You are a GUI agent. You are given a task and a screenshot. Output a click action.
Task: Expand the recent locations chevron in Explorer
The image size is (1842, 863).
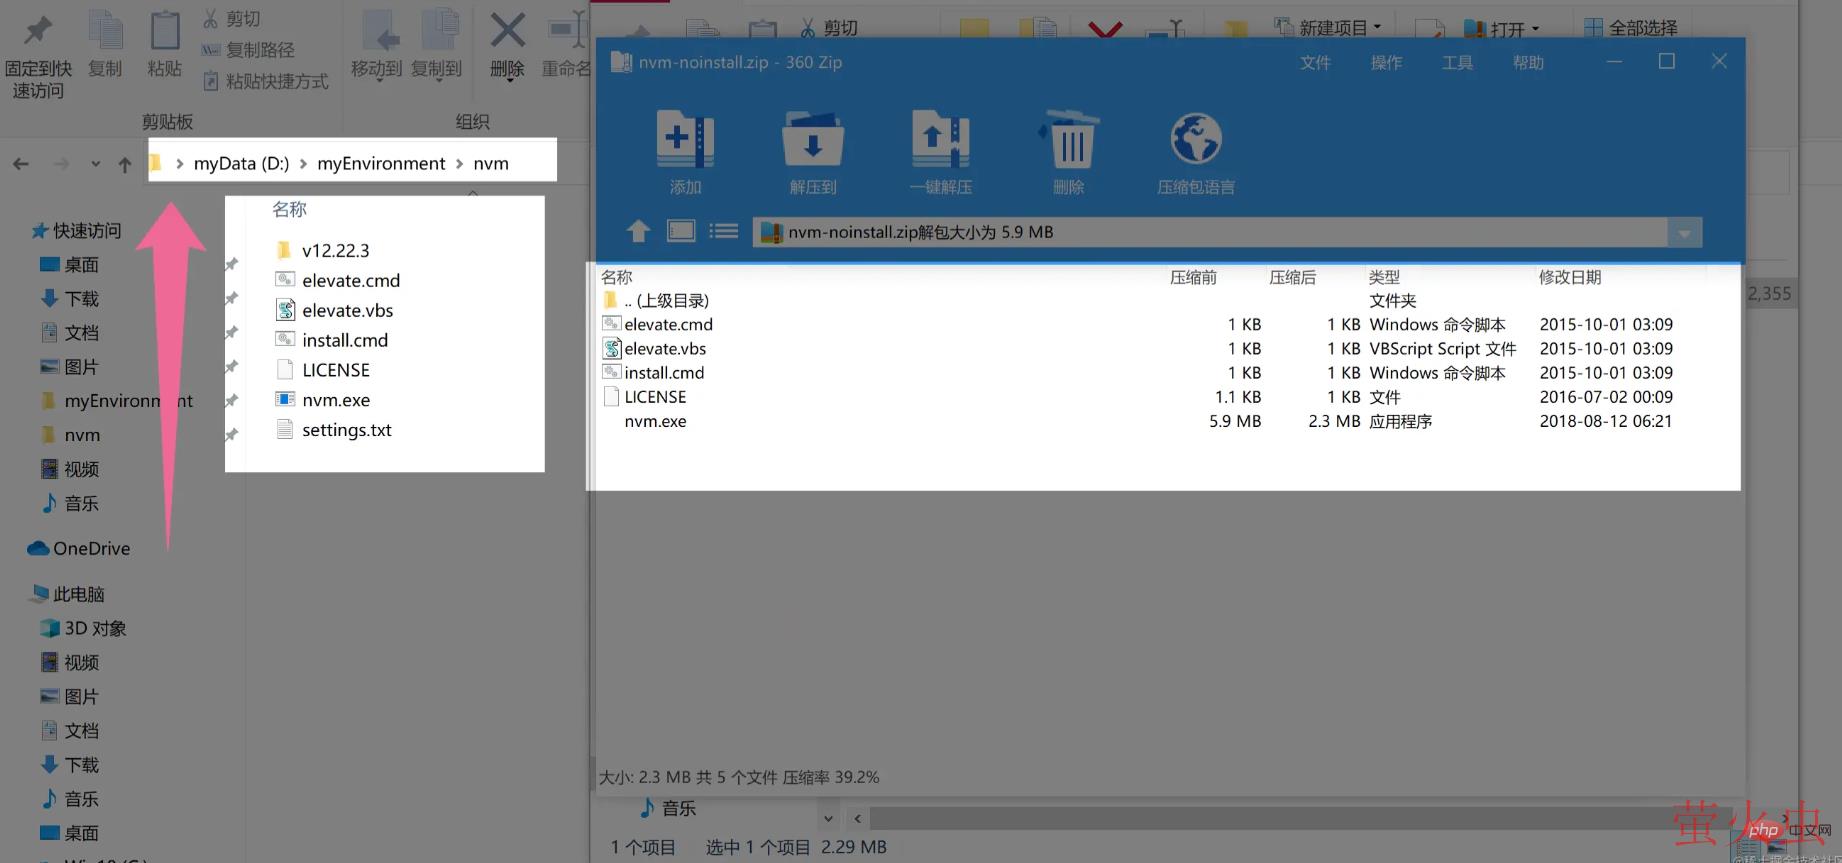tap(95, 164)
